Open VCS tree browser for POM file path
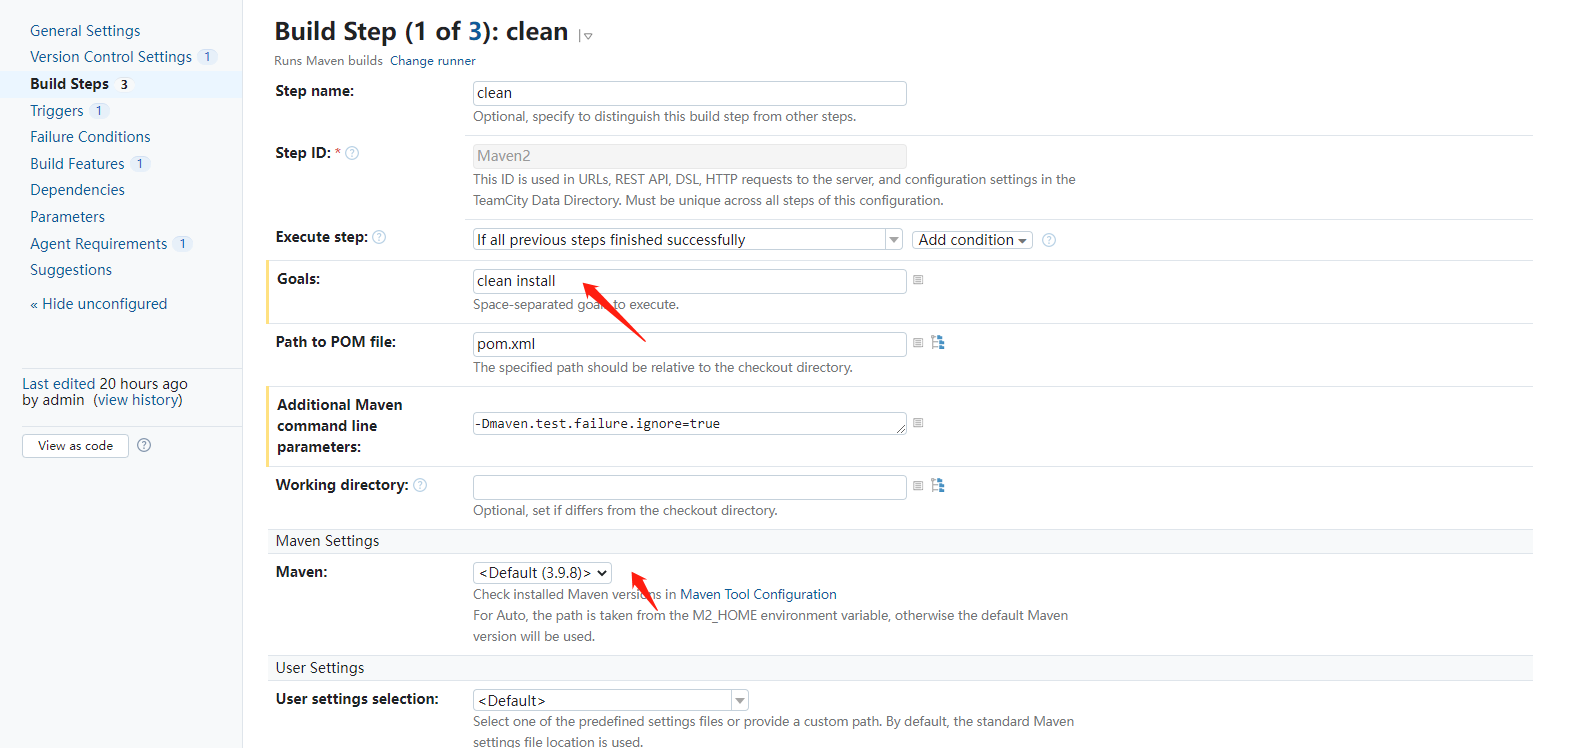The width and height of the screenshot is (1573, 748). 938,343
